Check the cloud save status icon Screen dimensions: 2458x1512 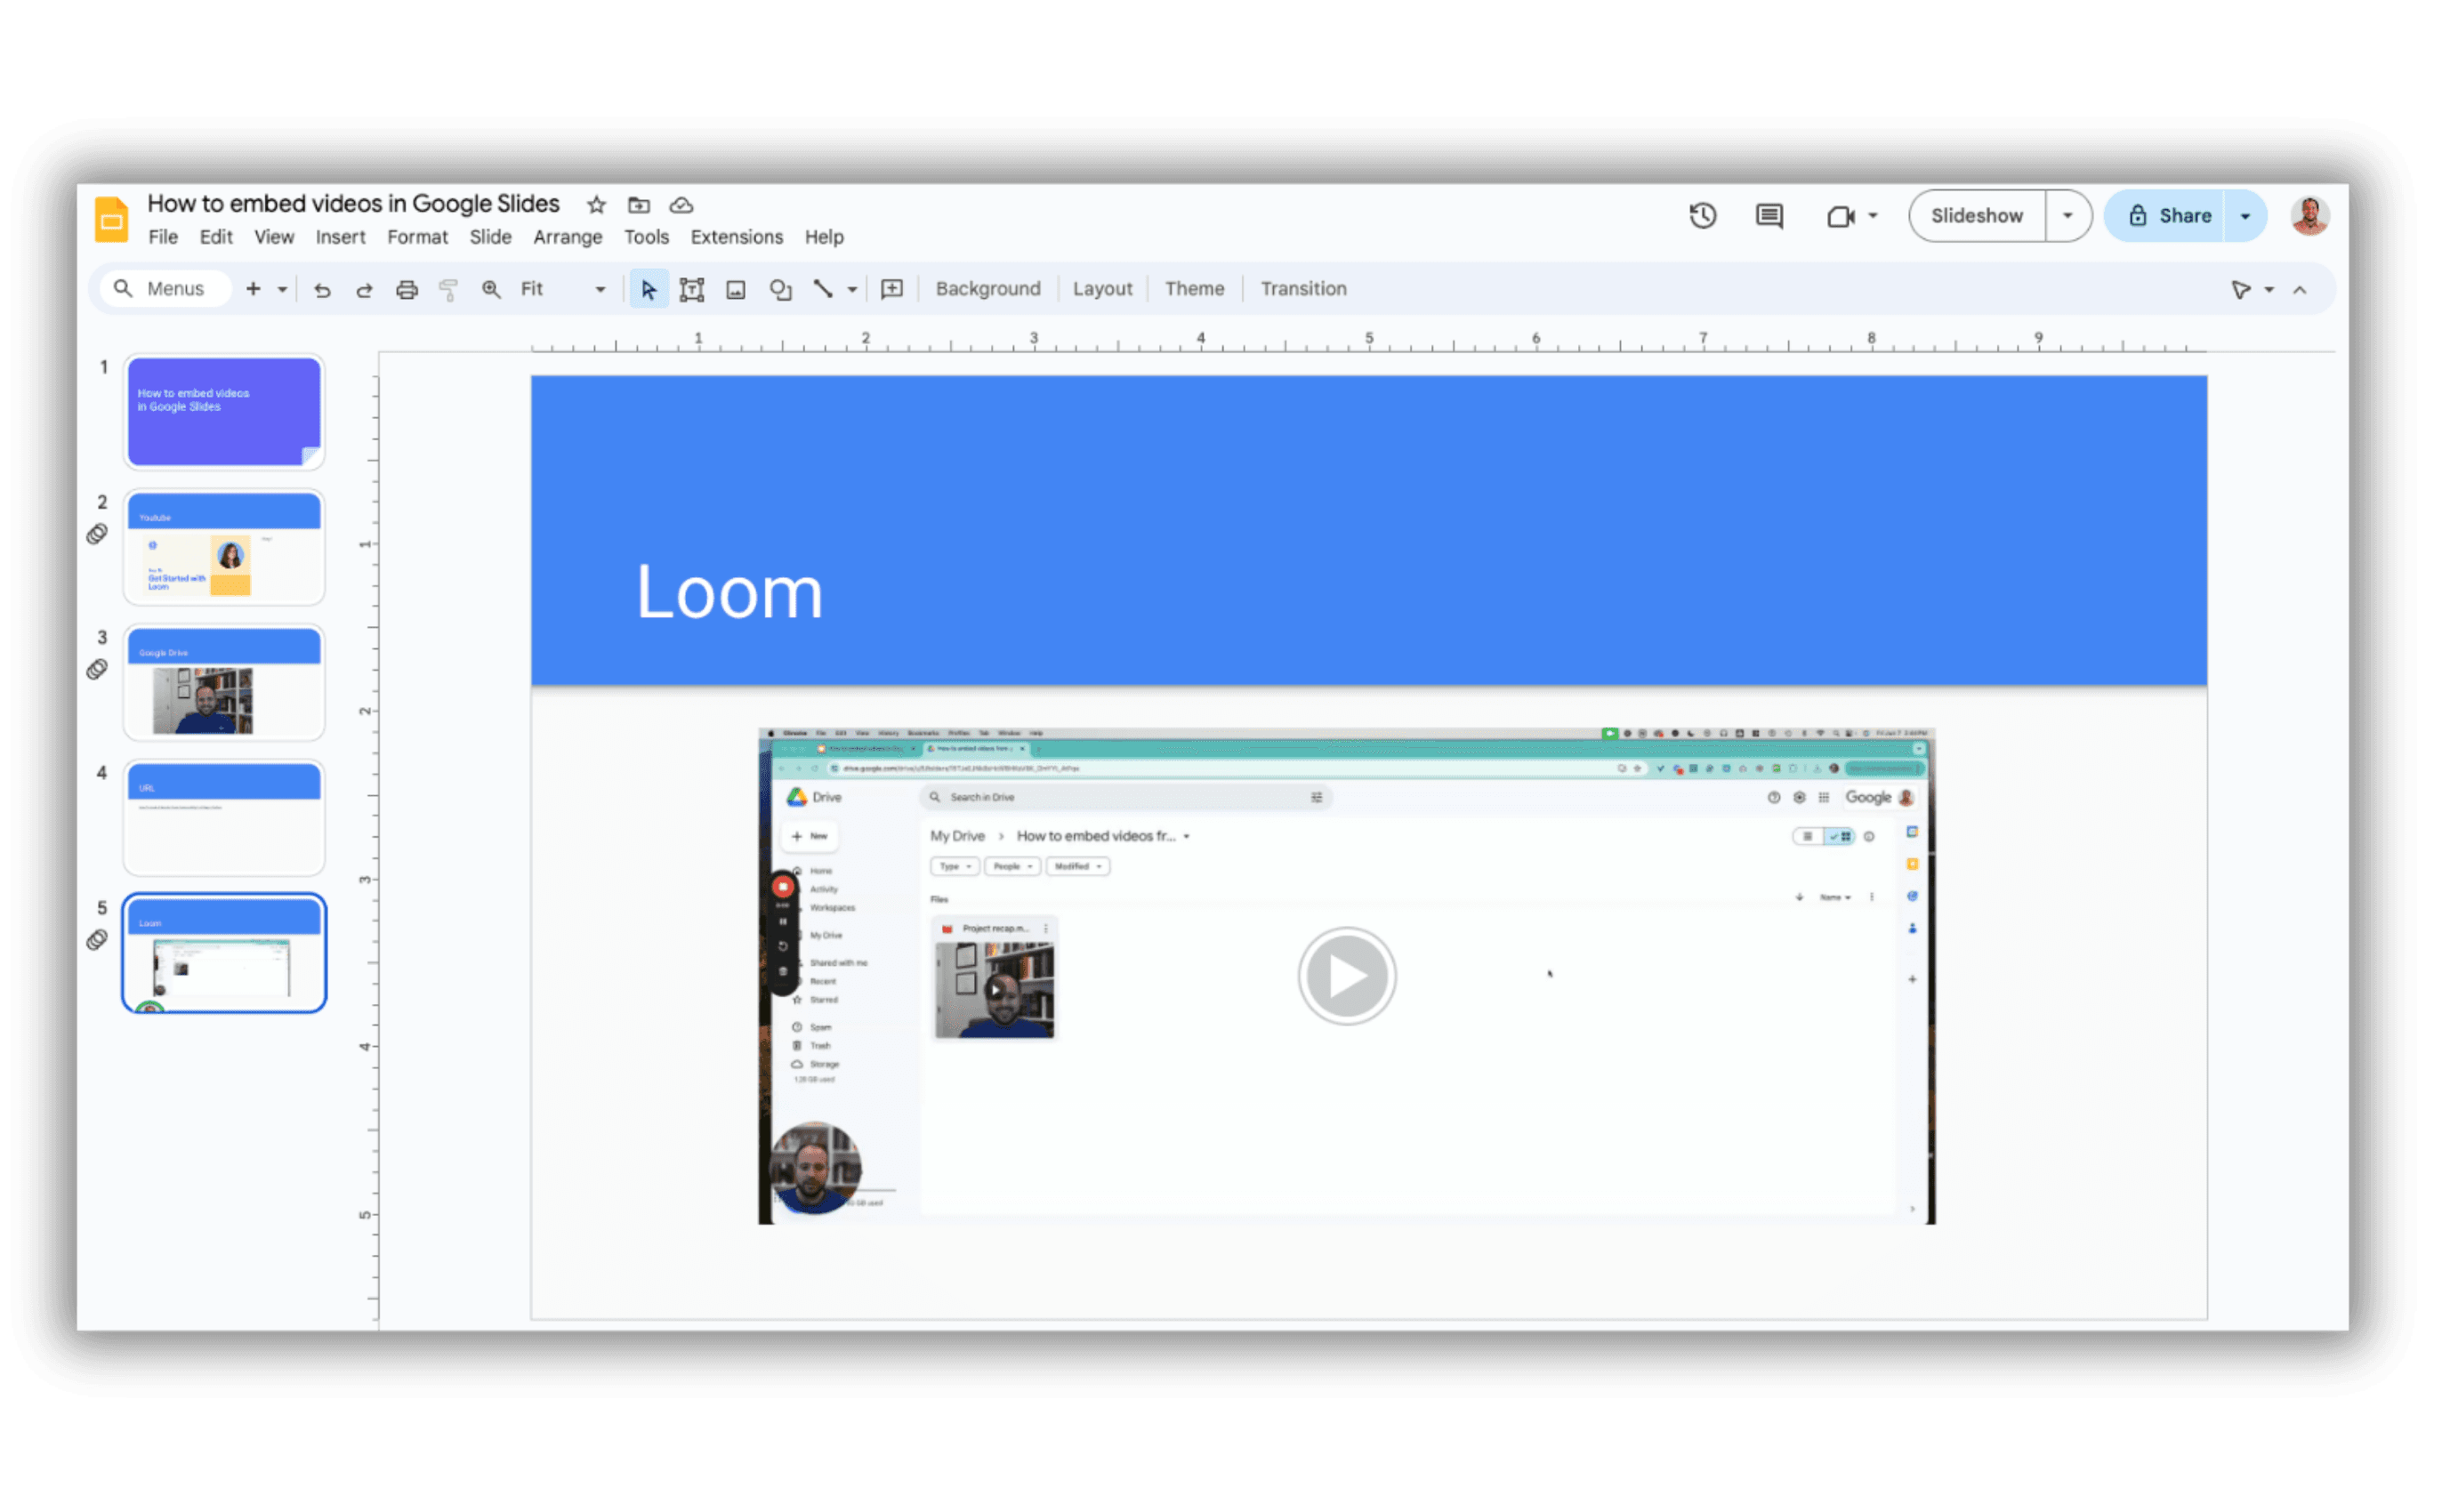pyautogui.click(x=682, y=205)
